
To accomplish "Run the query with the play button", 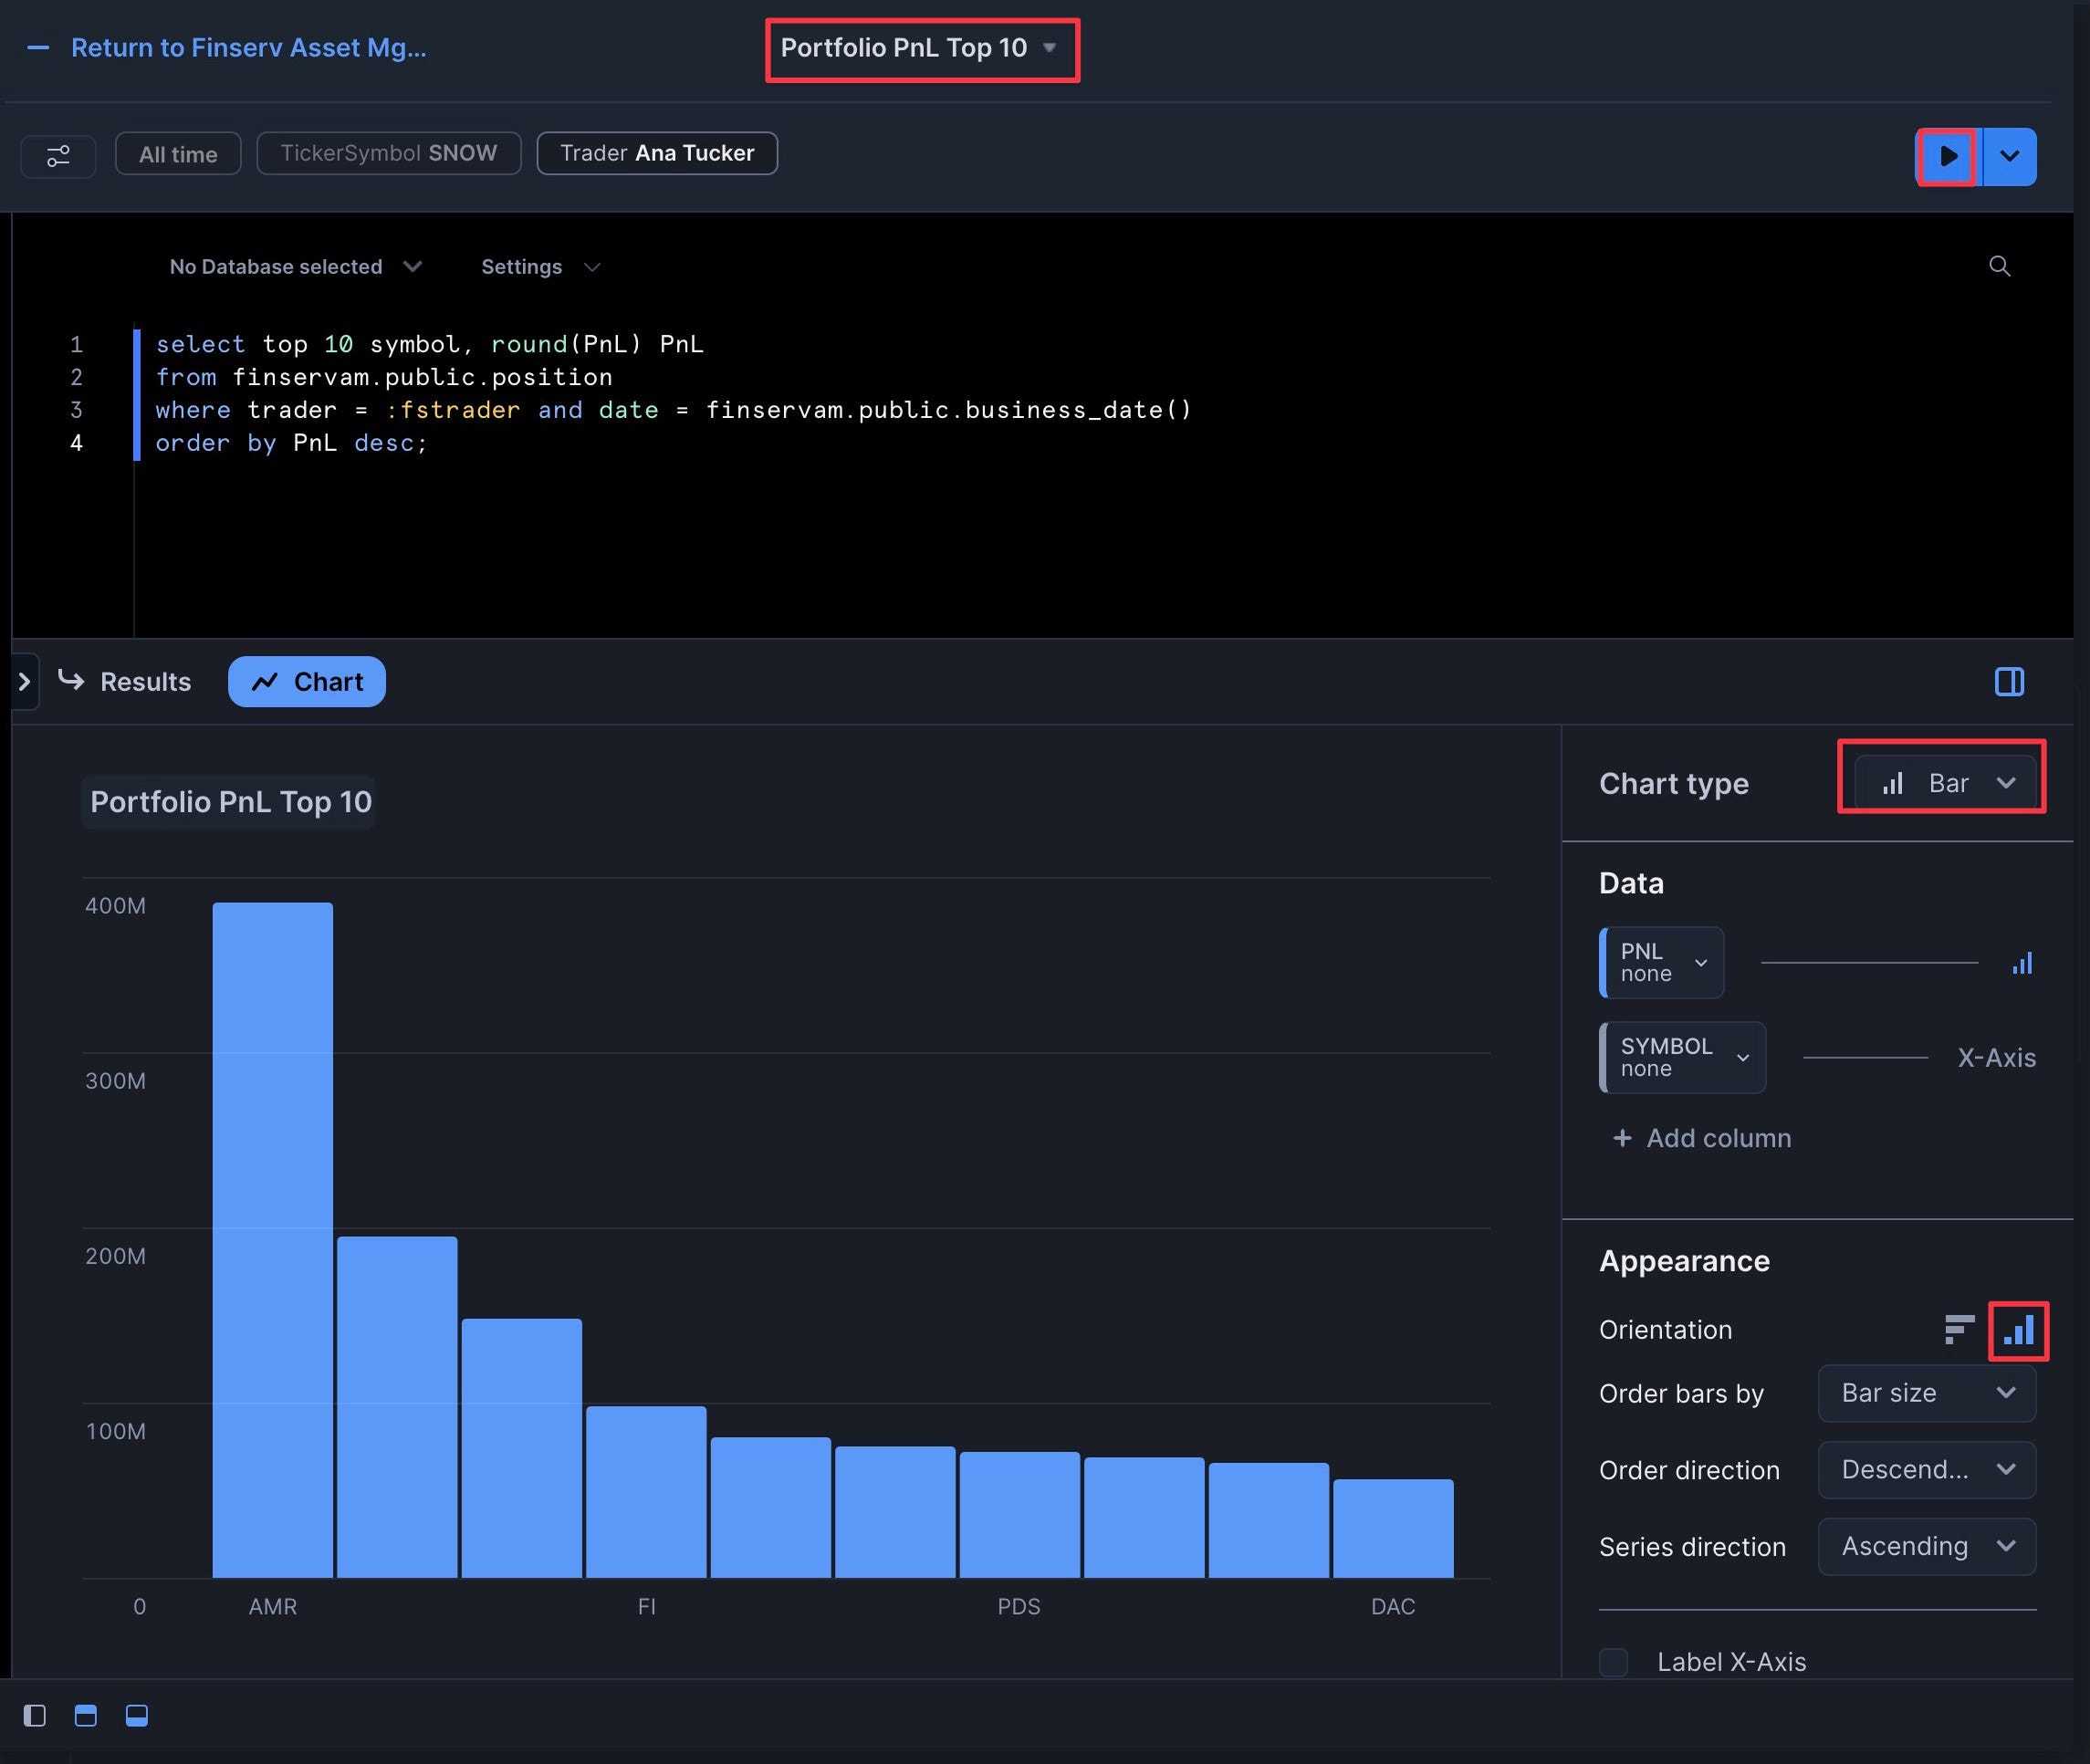I will (x=1947, y=157).
